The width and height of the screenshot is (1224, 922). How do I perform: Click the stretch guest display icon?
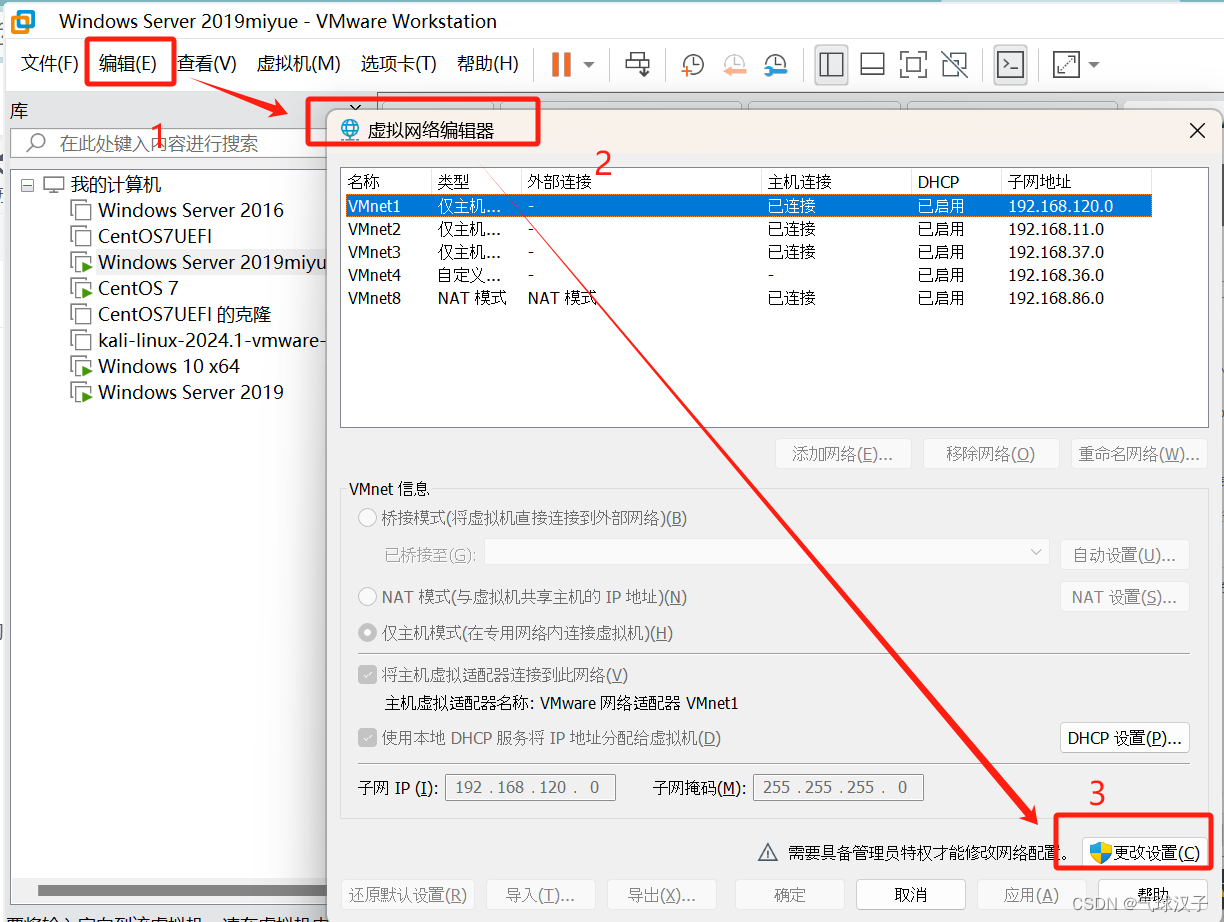[1066, 65]
